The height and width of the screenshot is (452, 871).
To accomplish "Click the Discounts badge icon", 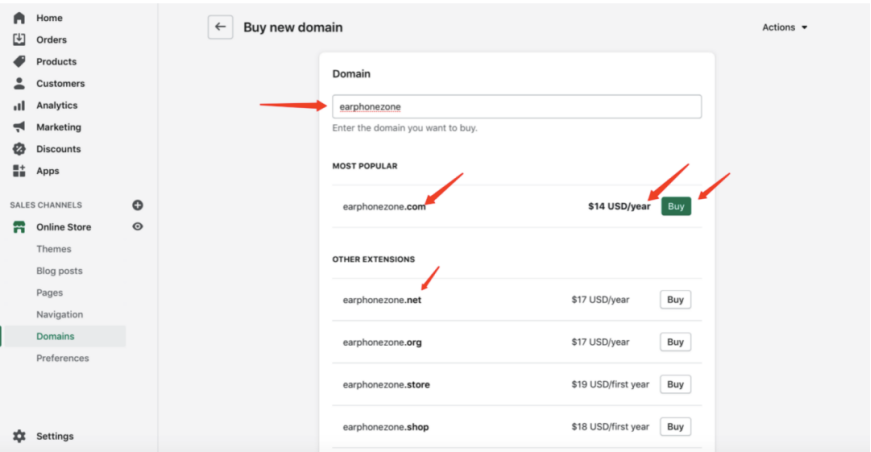I will pyautogui.click(x=19, y=149).
